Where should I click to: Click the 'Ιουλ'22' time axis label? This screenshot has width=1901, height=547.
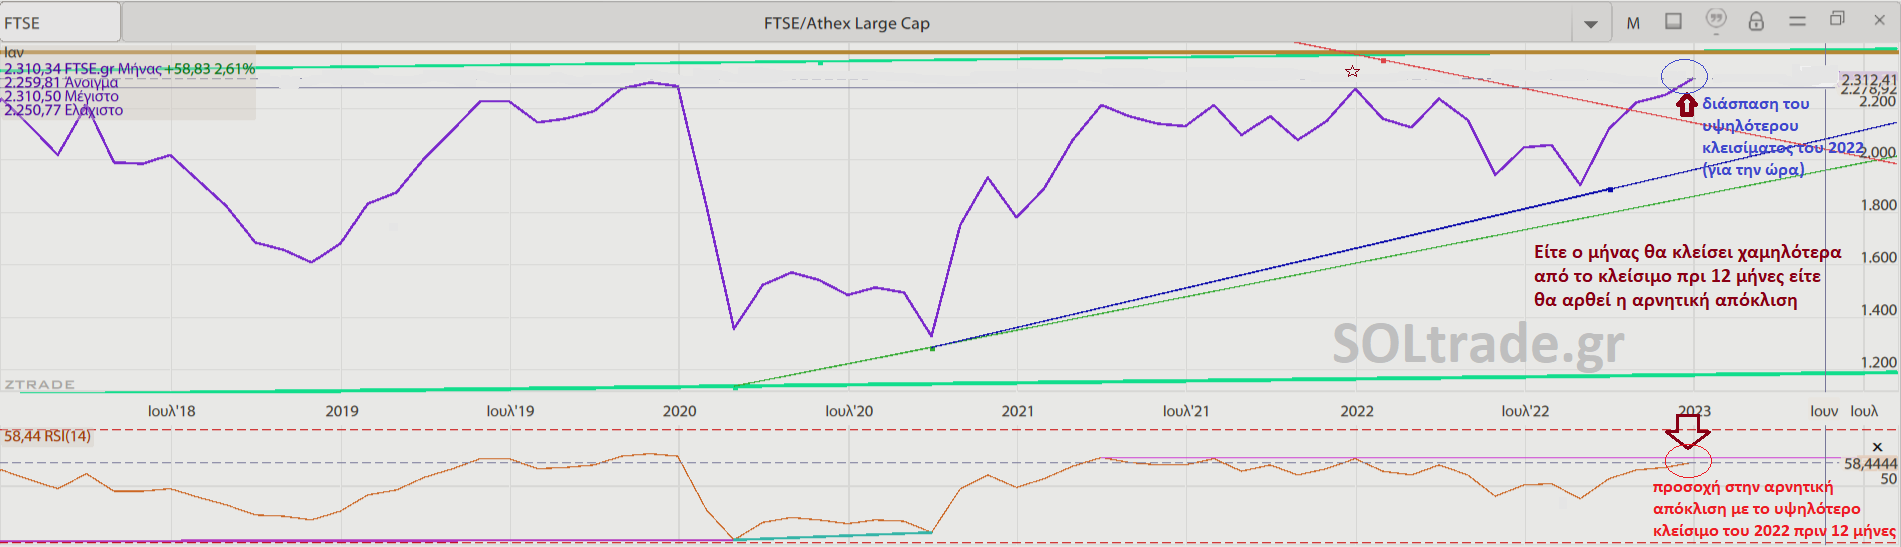tap(1525, 411)
